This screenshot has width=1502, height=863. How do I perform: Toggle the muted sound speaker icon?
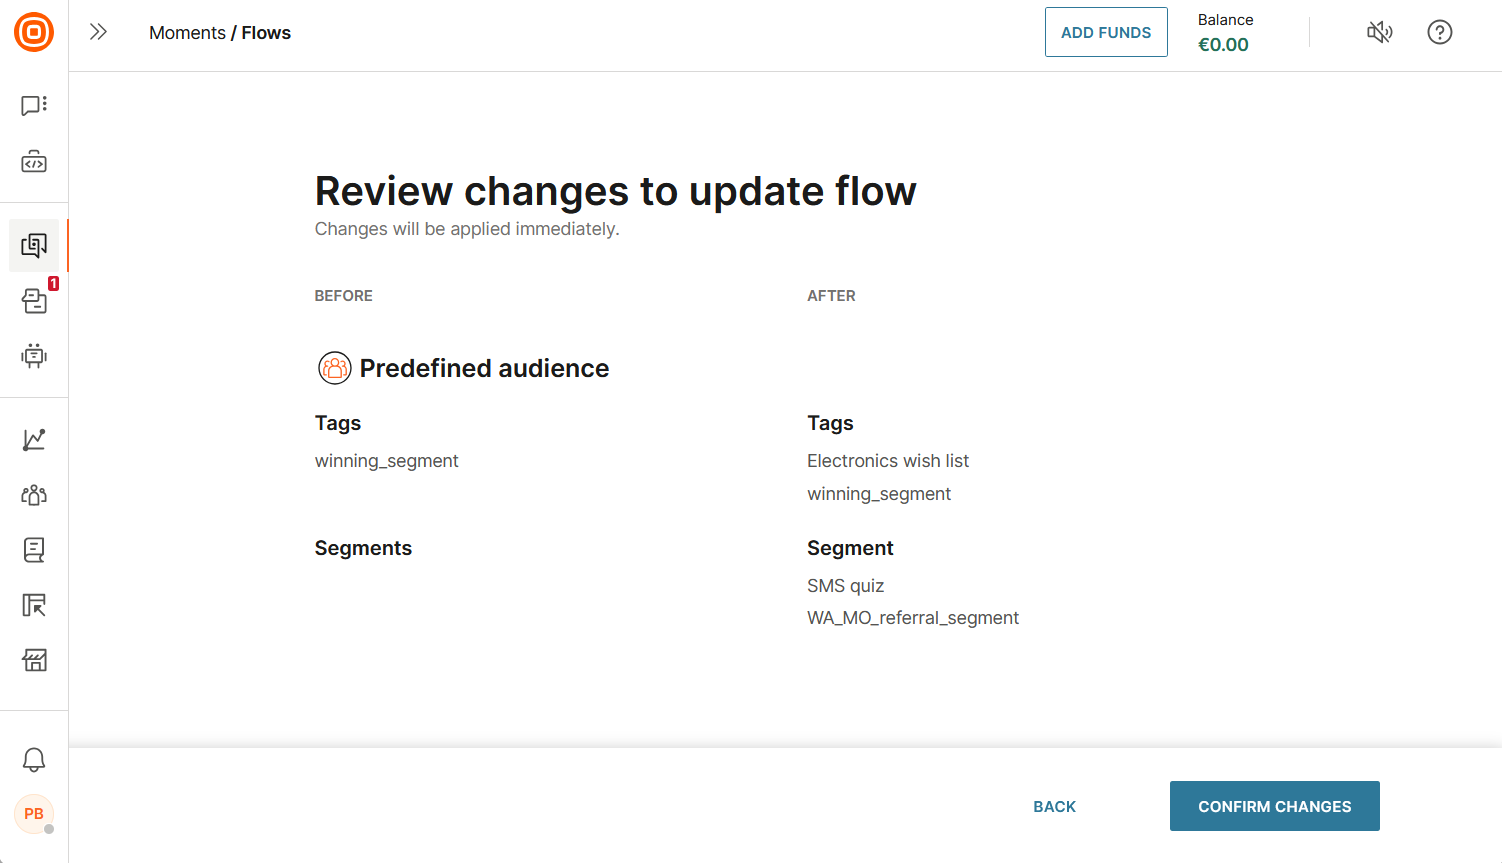point(1380,32)
